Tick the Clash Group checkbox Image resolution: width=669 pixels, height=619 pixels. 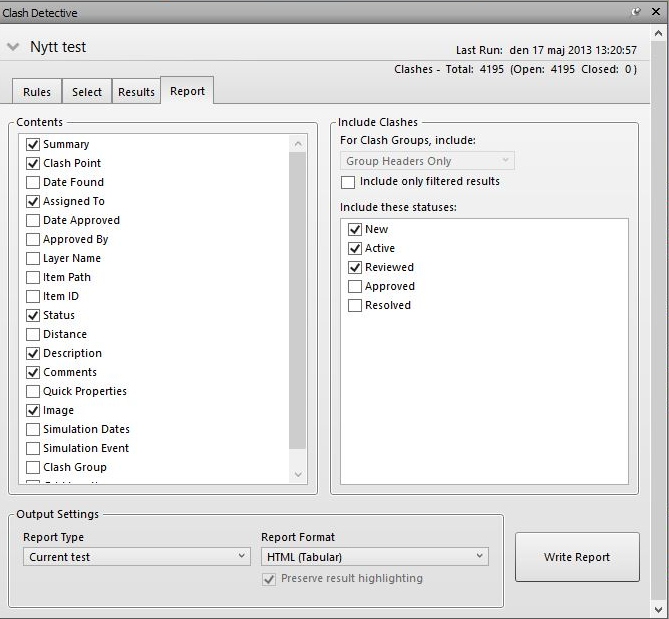33,467
